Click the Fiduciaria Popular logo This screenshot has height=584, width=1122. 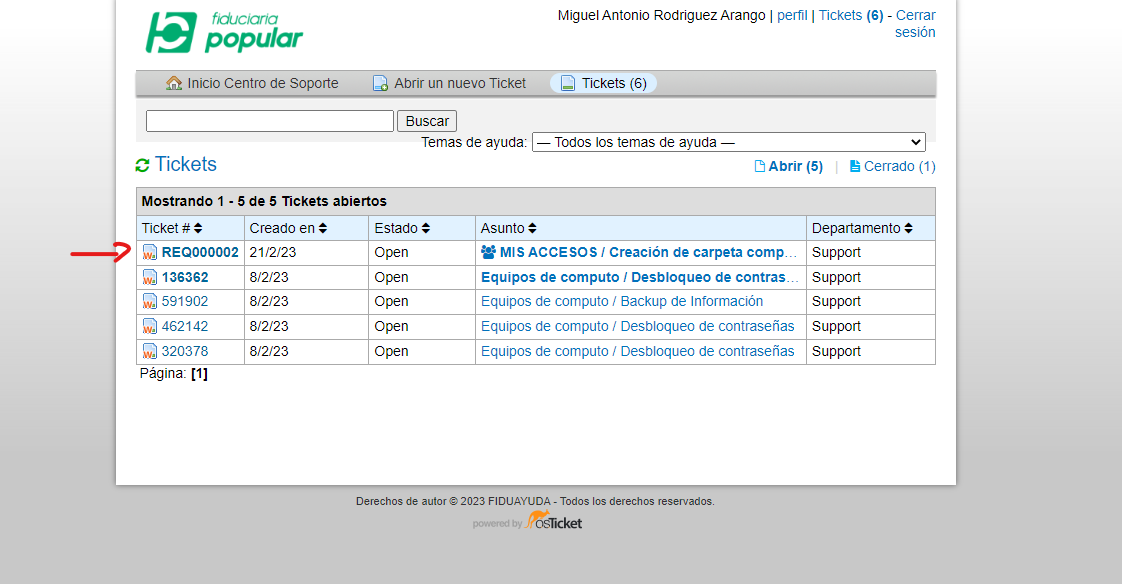[224, 33]
